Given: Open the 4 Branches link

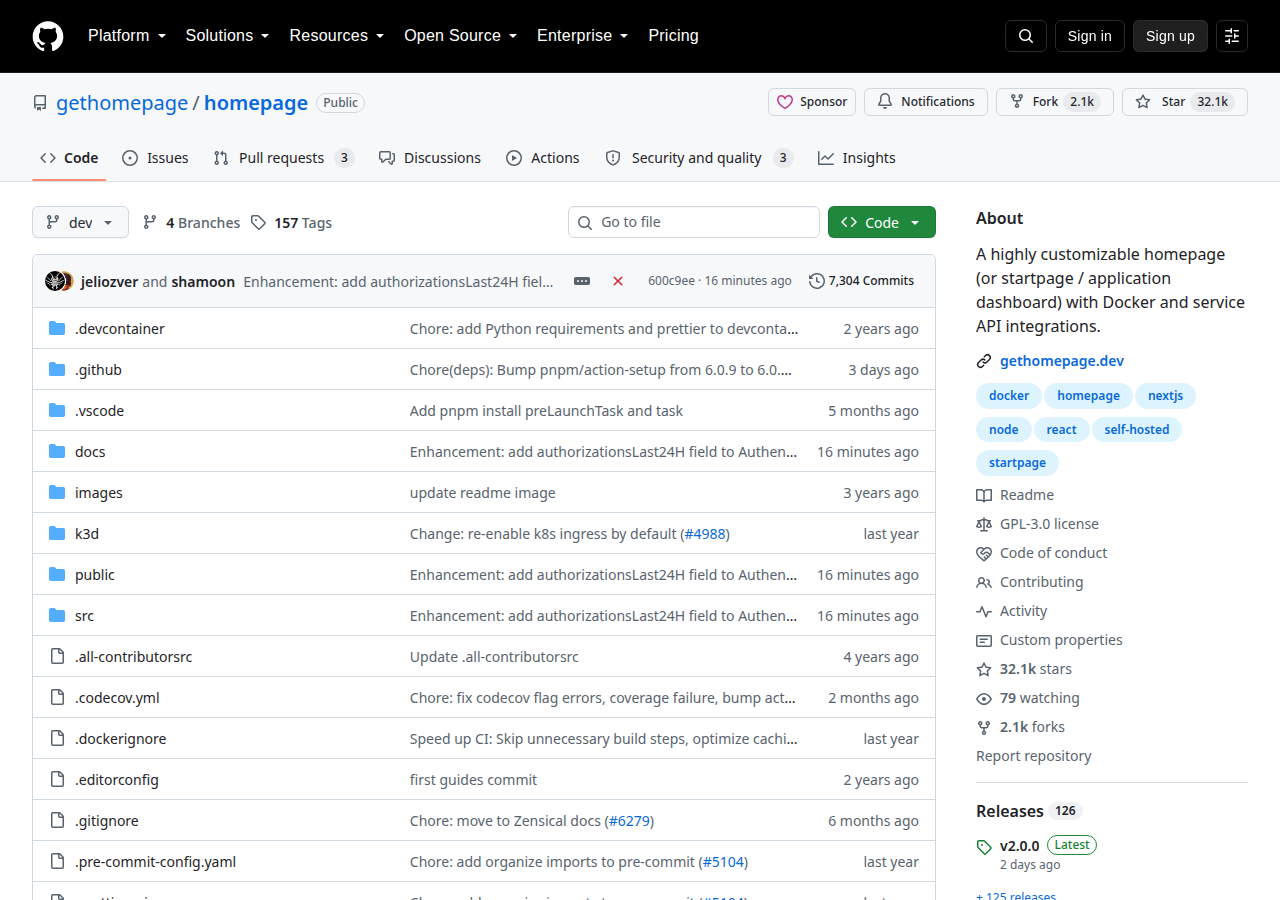Looking at the screenshot, I should 191,223.
